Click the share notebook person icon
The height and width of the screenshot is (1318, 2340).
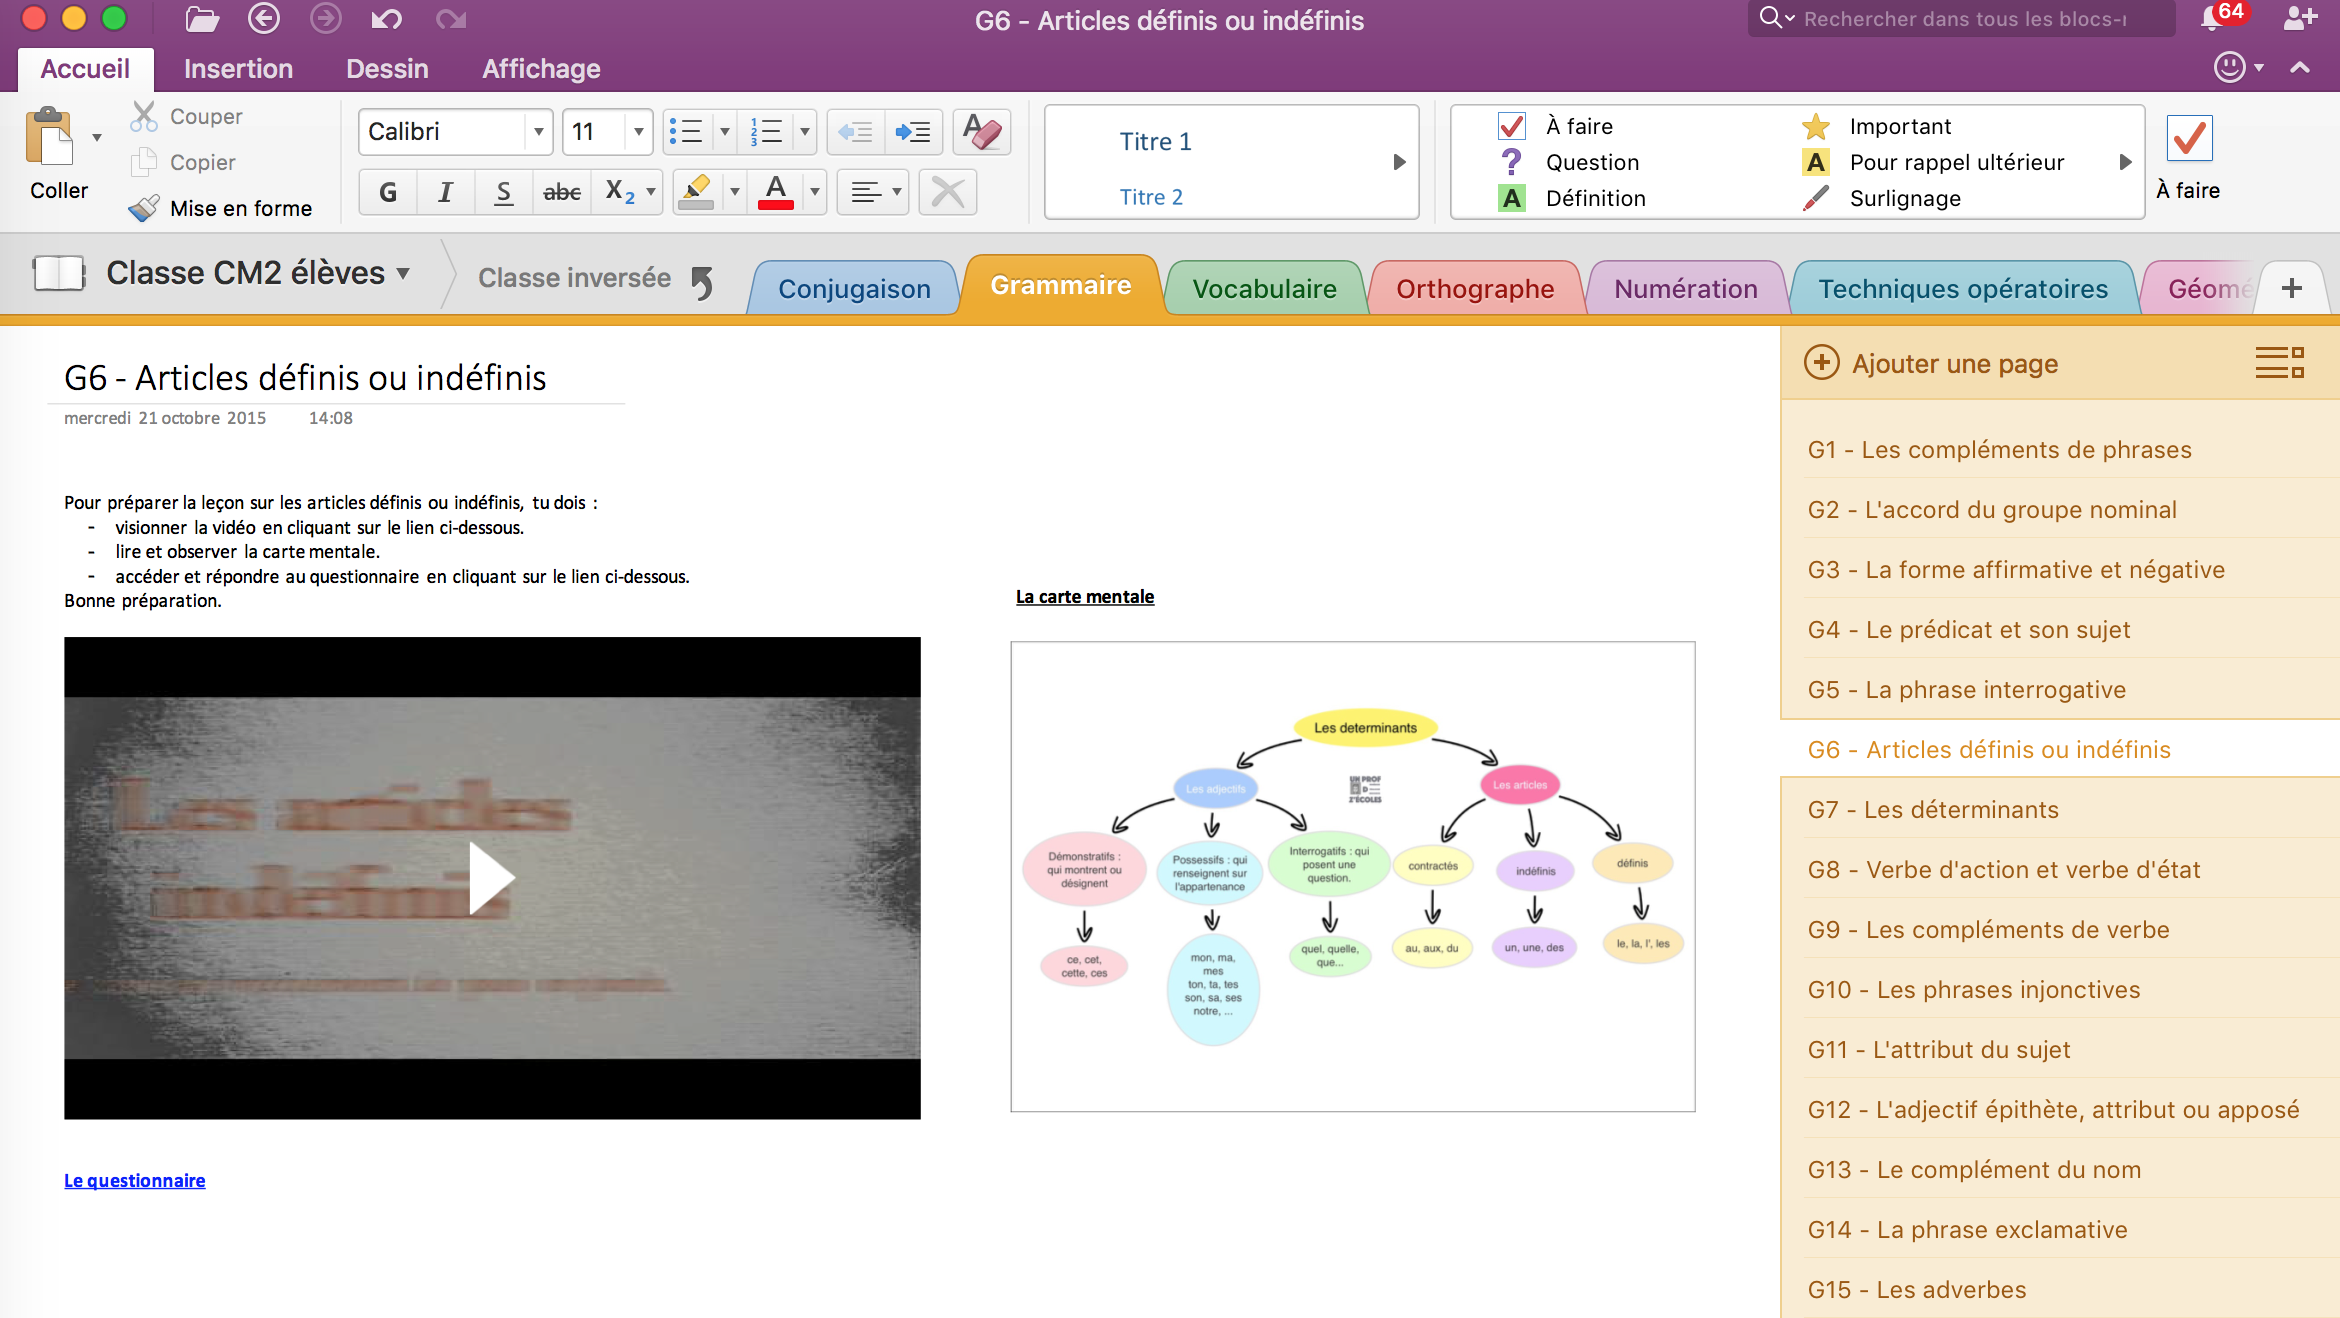coord(2298,19)
